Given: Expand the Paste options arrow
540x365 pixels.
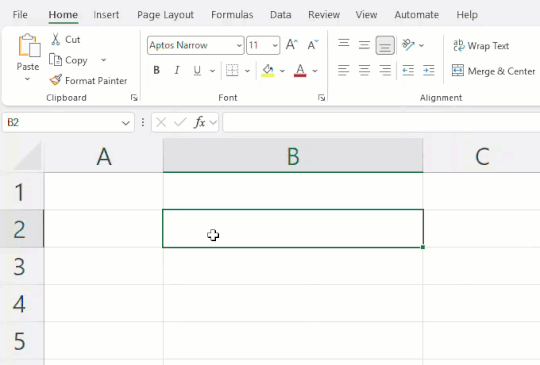Looking at the screenshot, I should 28,80.
